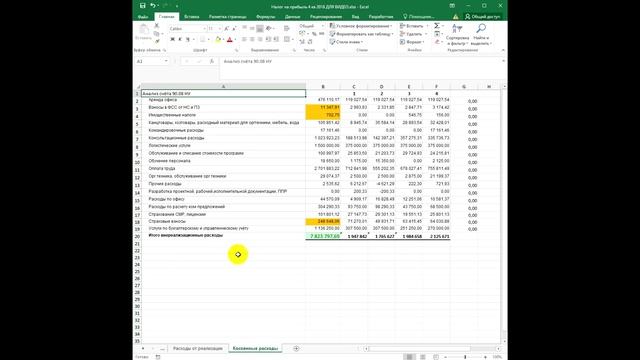Image resolution: width=640 pixels, height=360 pixels.
Task: Insert function using the fx button
Action: 211,61
